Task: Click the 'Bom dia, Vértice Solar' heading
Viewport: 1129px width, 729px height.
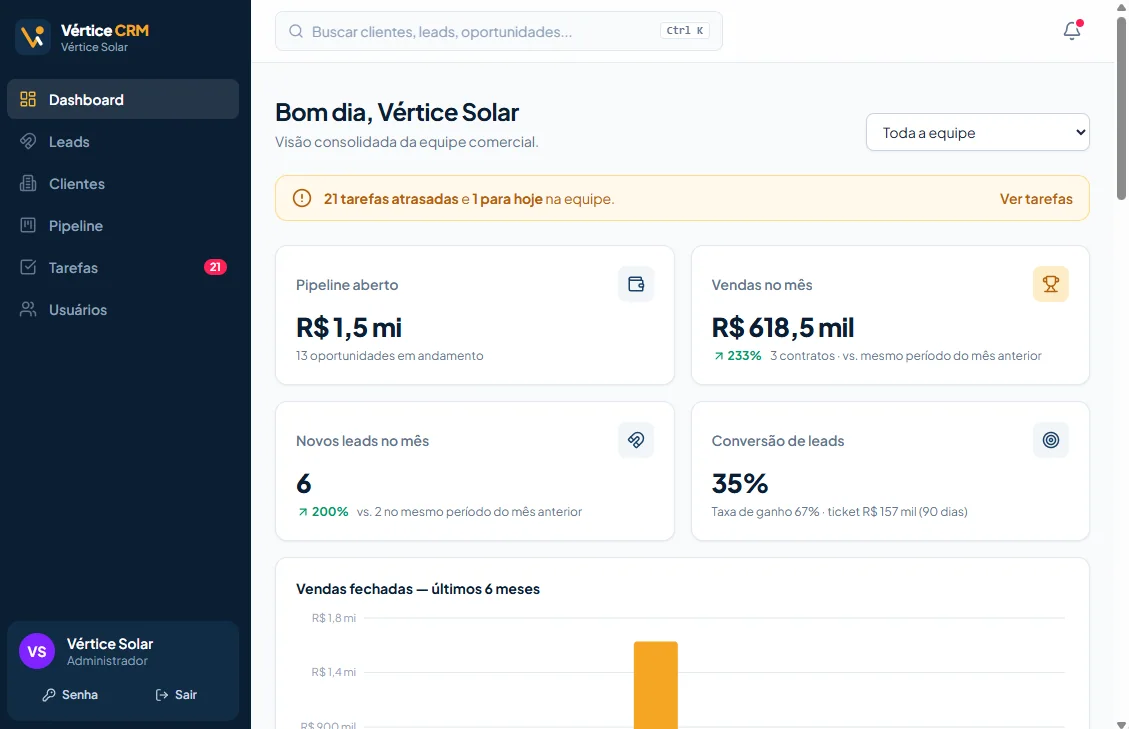Action: [x=397, y=112]
